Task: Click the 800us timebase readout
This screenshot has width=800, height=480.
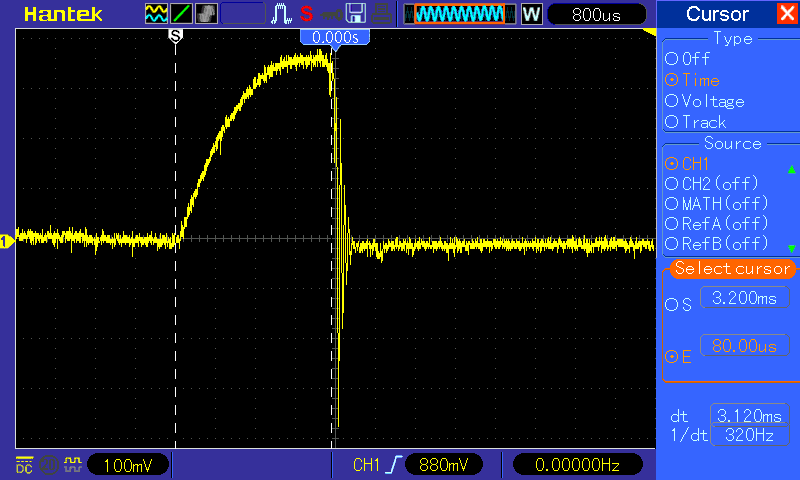Action: pyautogui.click(x=596, y=14)
